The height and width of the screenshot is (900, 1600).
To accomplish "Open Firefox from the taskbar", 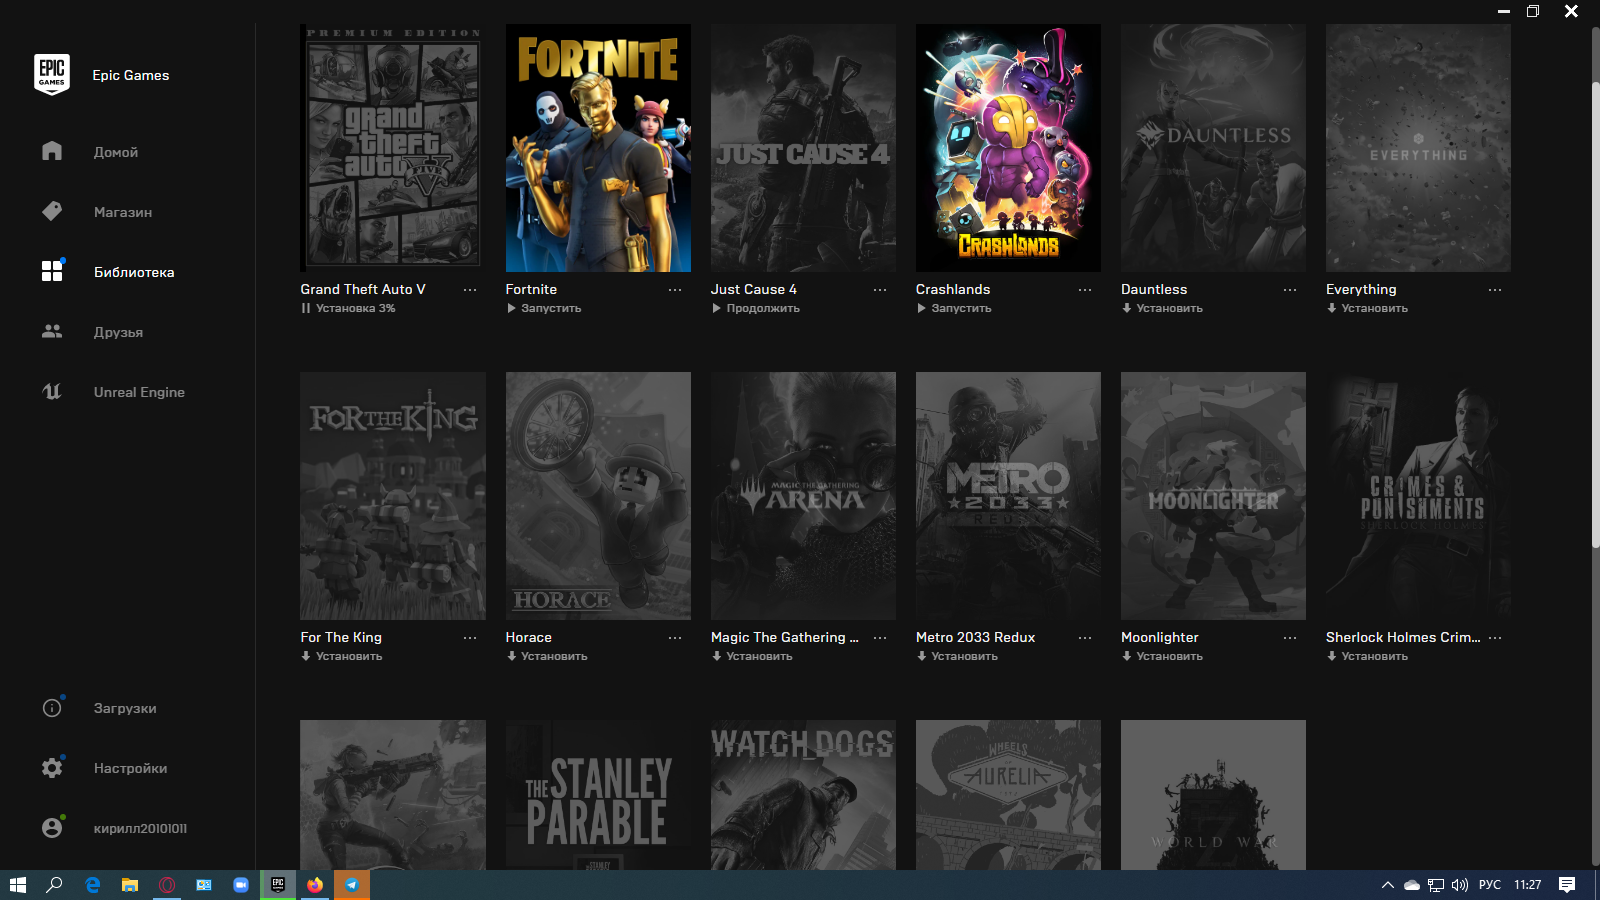I will pos(315,885).
